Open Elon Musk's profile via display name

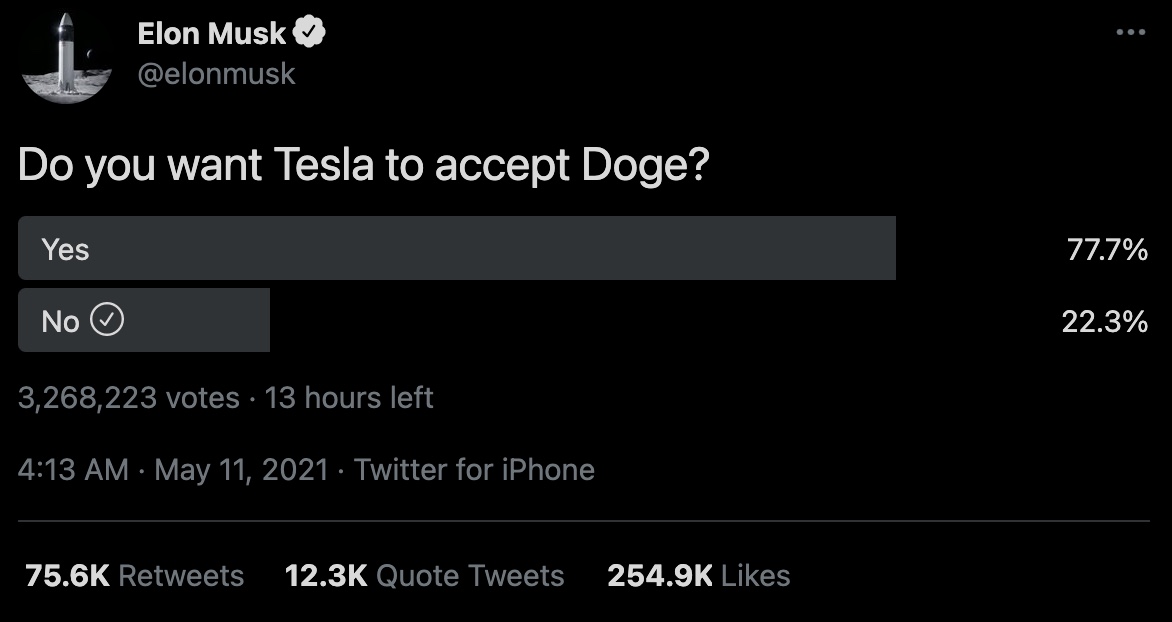click(x=211, y=32)
